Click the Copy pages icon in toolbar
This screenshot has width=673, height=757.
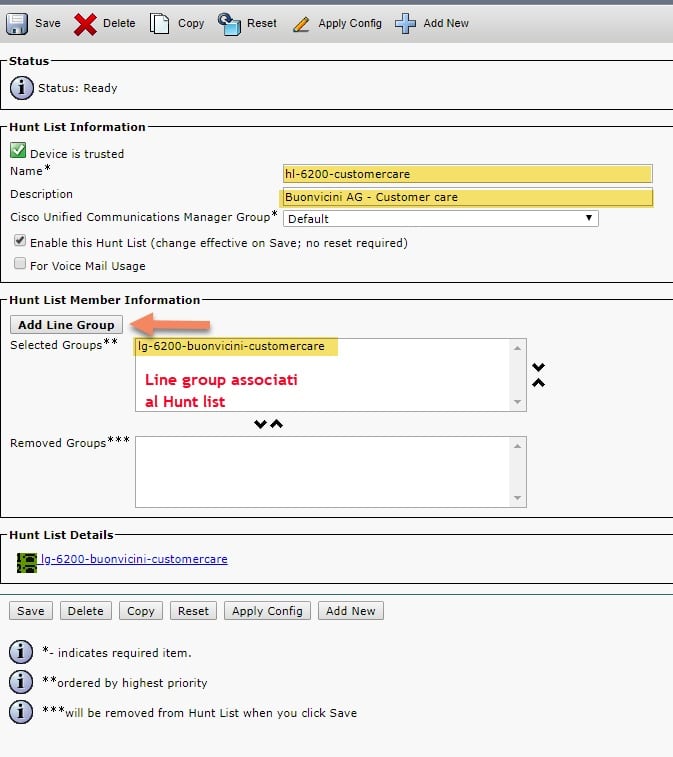click(x=159, y=24)
